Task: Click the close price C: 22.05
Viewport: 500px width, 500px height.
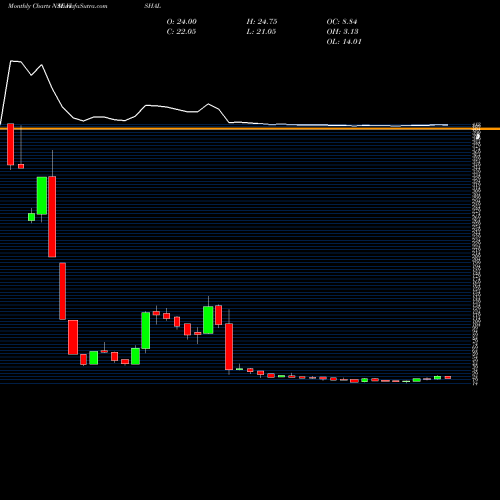Action: [181, 32]
